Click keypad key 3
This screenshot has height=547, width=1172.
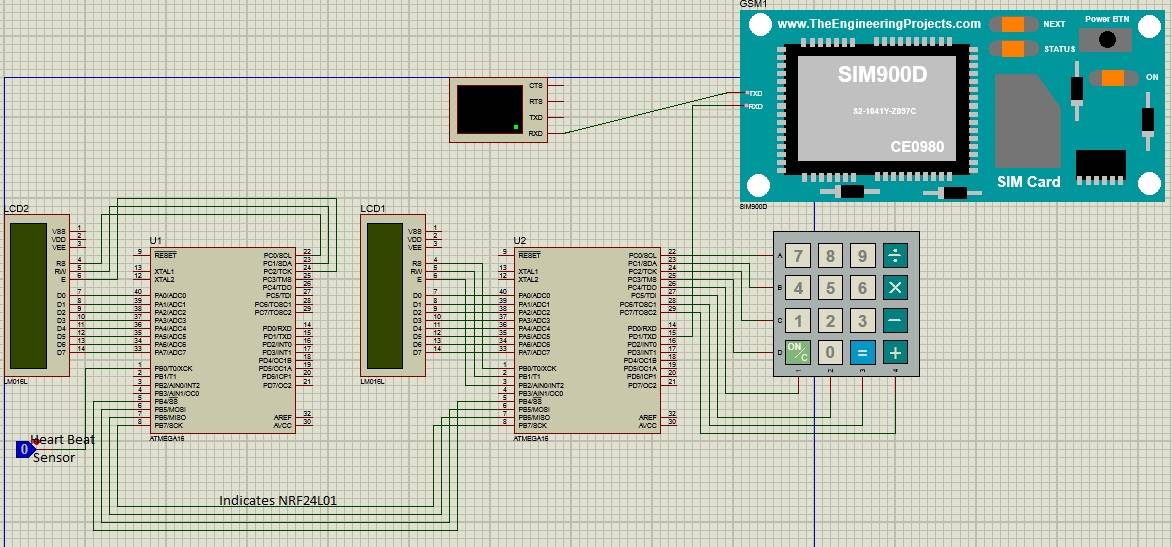point(863,321)
